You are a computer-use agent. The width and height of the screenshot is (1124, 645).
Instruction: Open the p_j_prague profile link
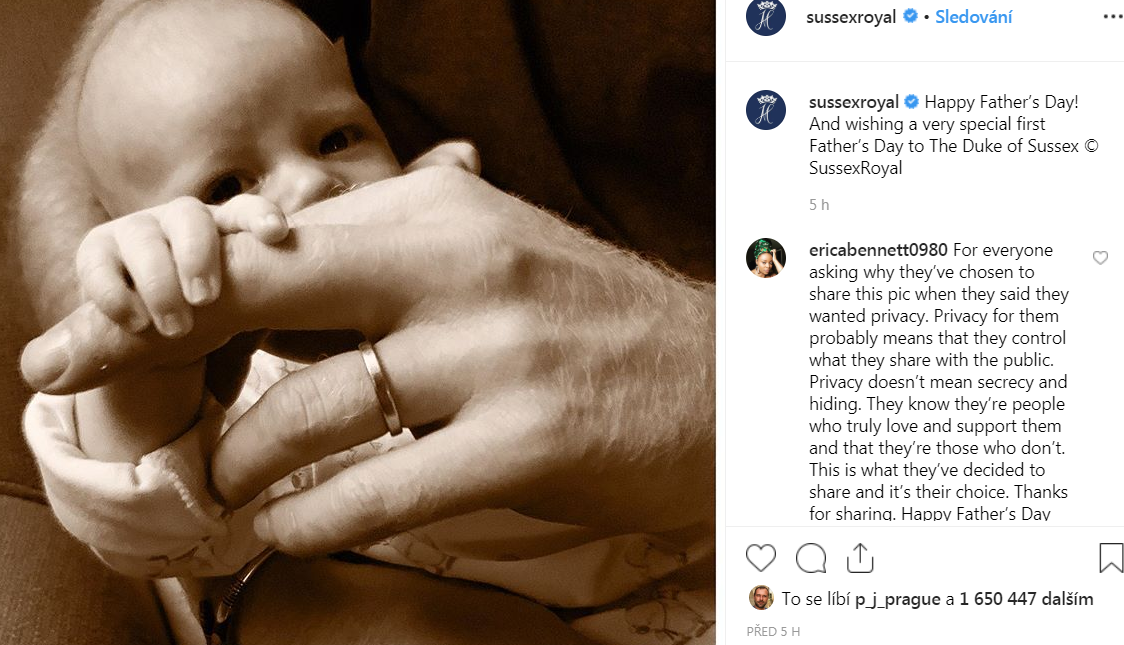click(897, 600)
